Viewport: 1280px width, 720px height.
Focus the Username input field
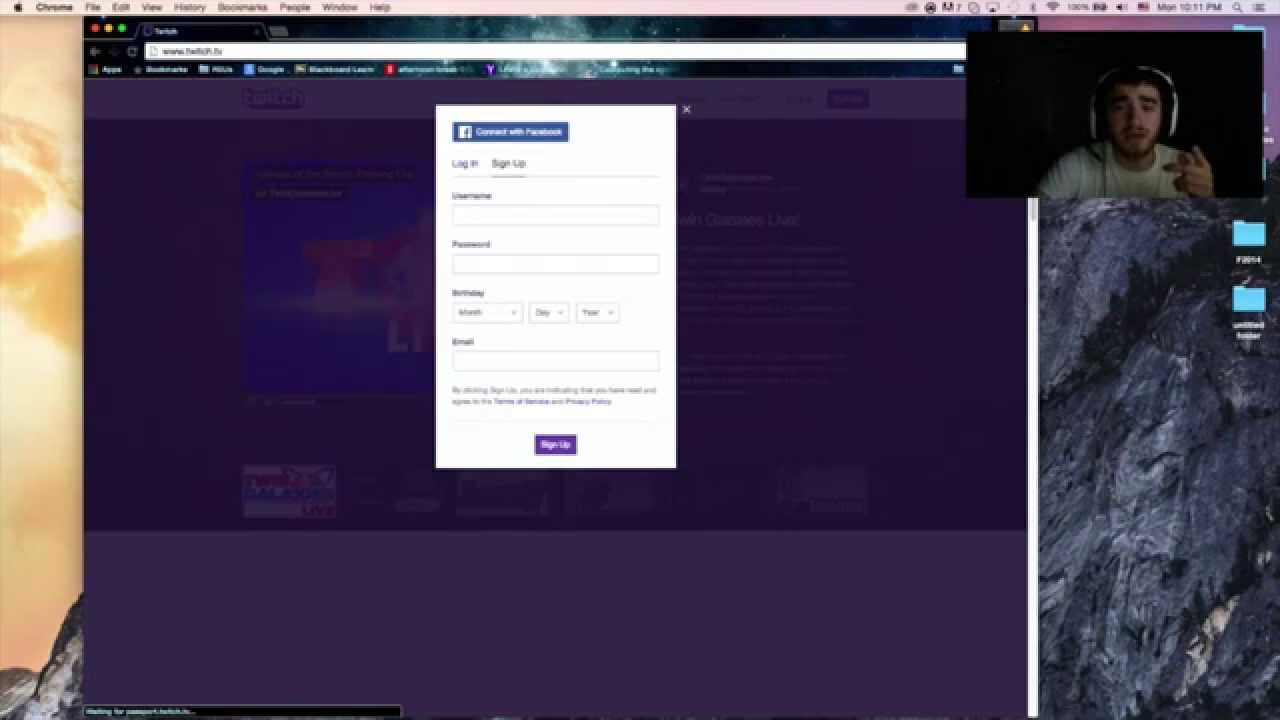(555, 215)
